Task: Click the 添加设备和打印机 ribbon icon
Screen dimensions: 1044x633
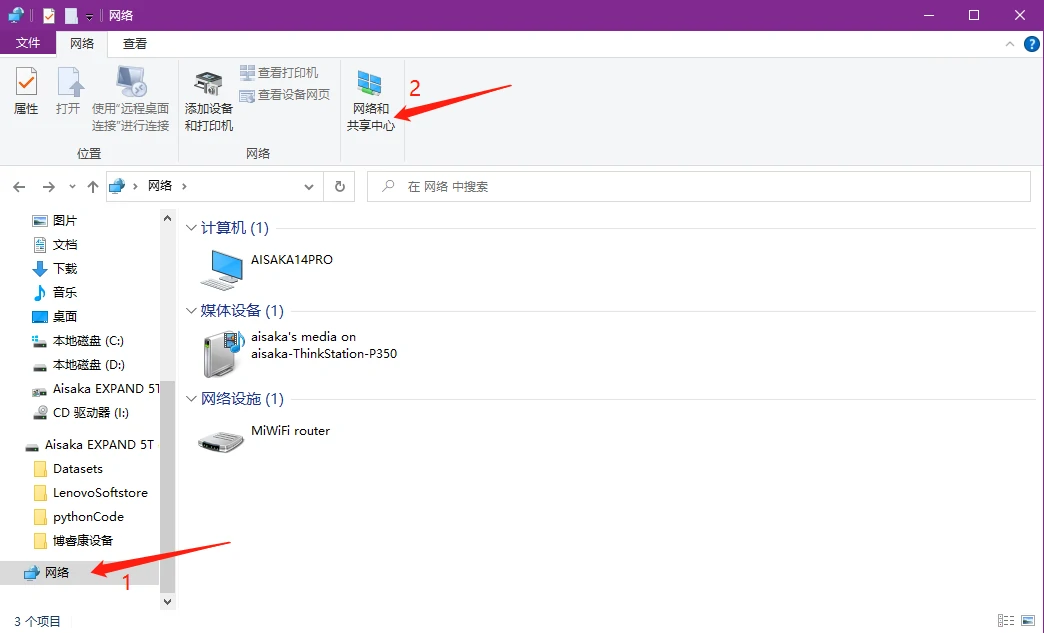Action: [x=208, y=99]
